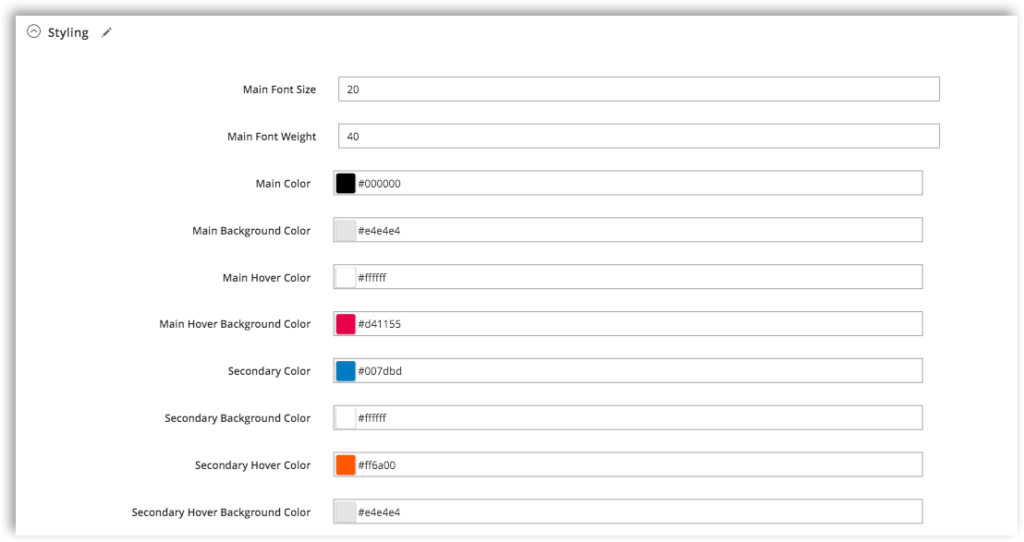
Task: Open the blue Secondary Color swatch
Action: [345, 371]
